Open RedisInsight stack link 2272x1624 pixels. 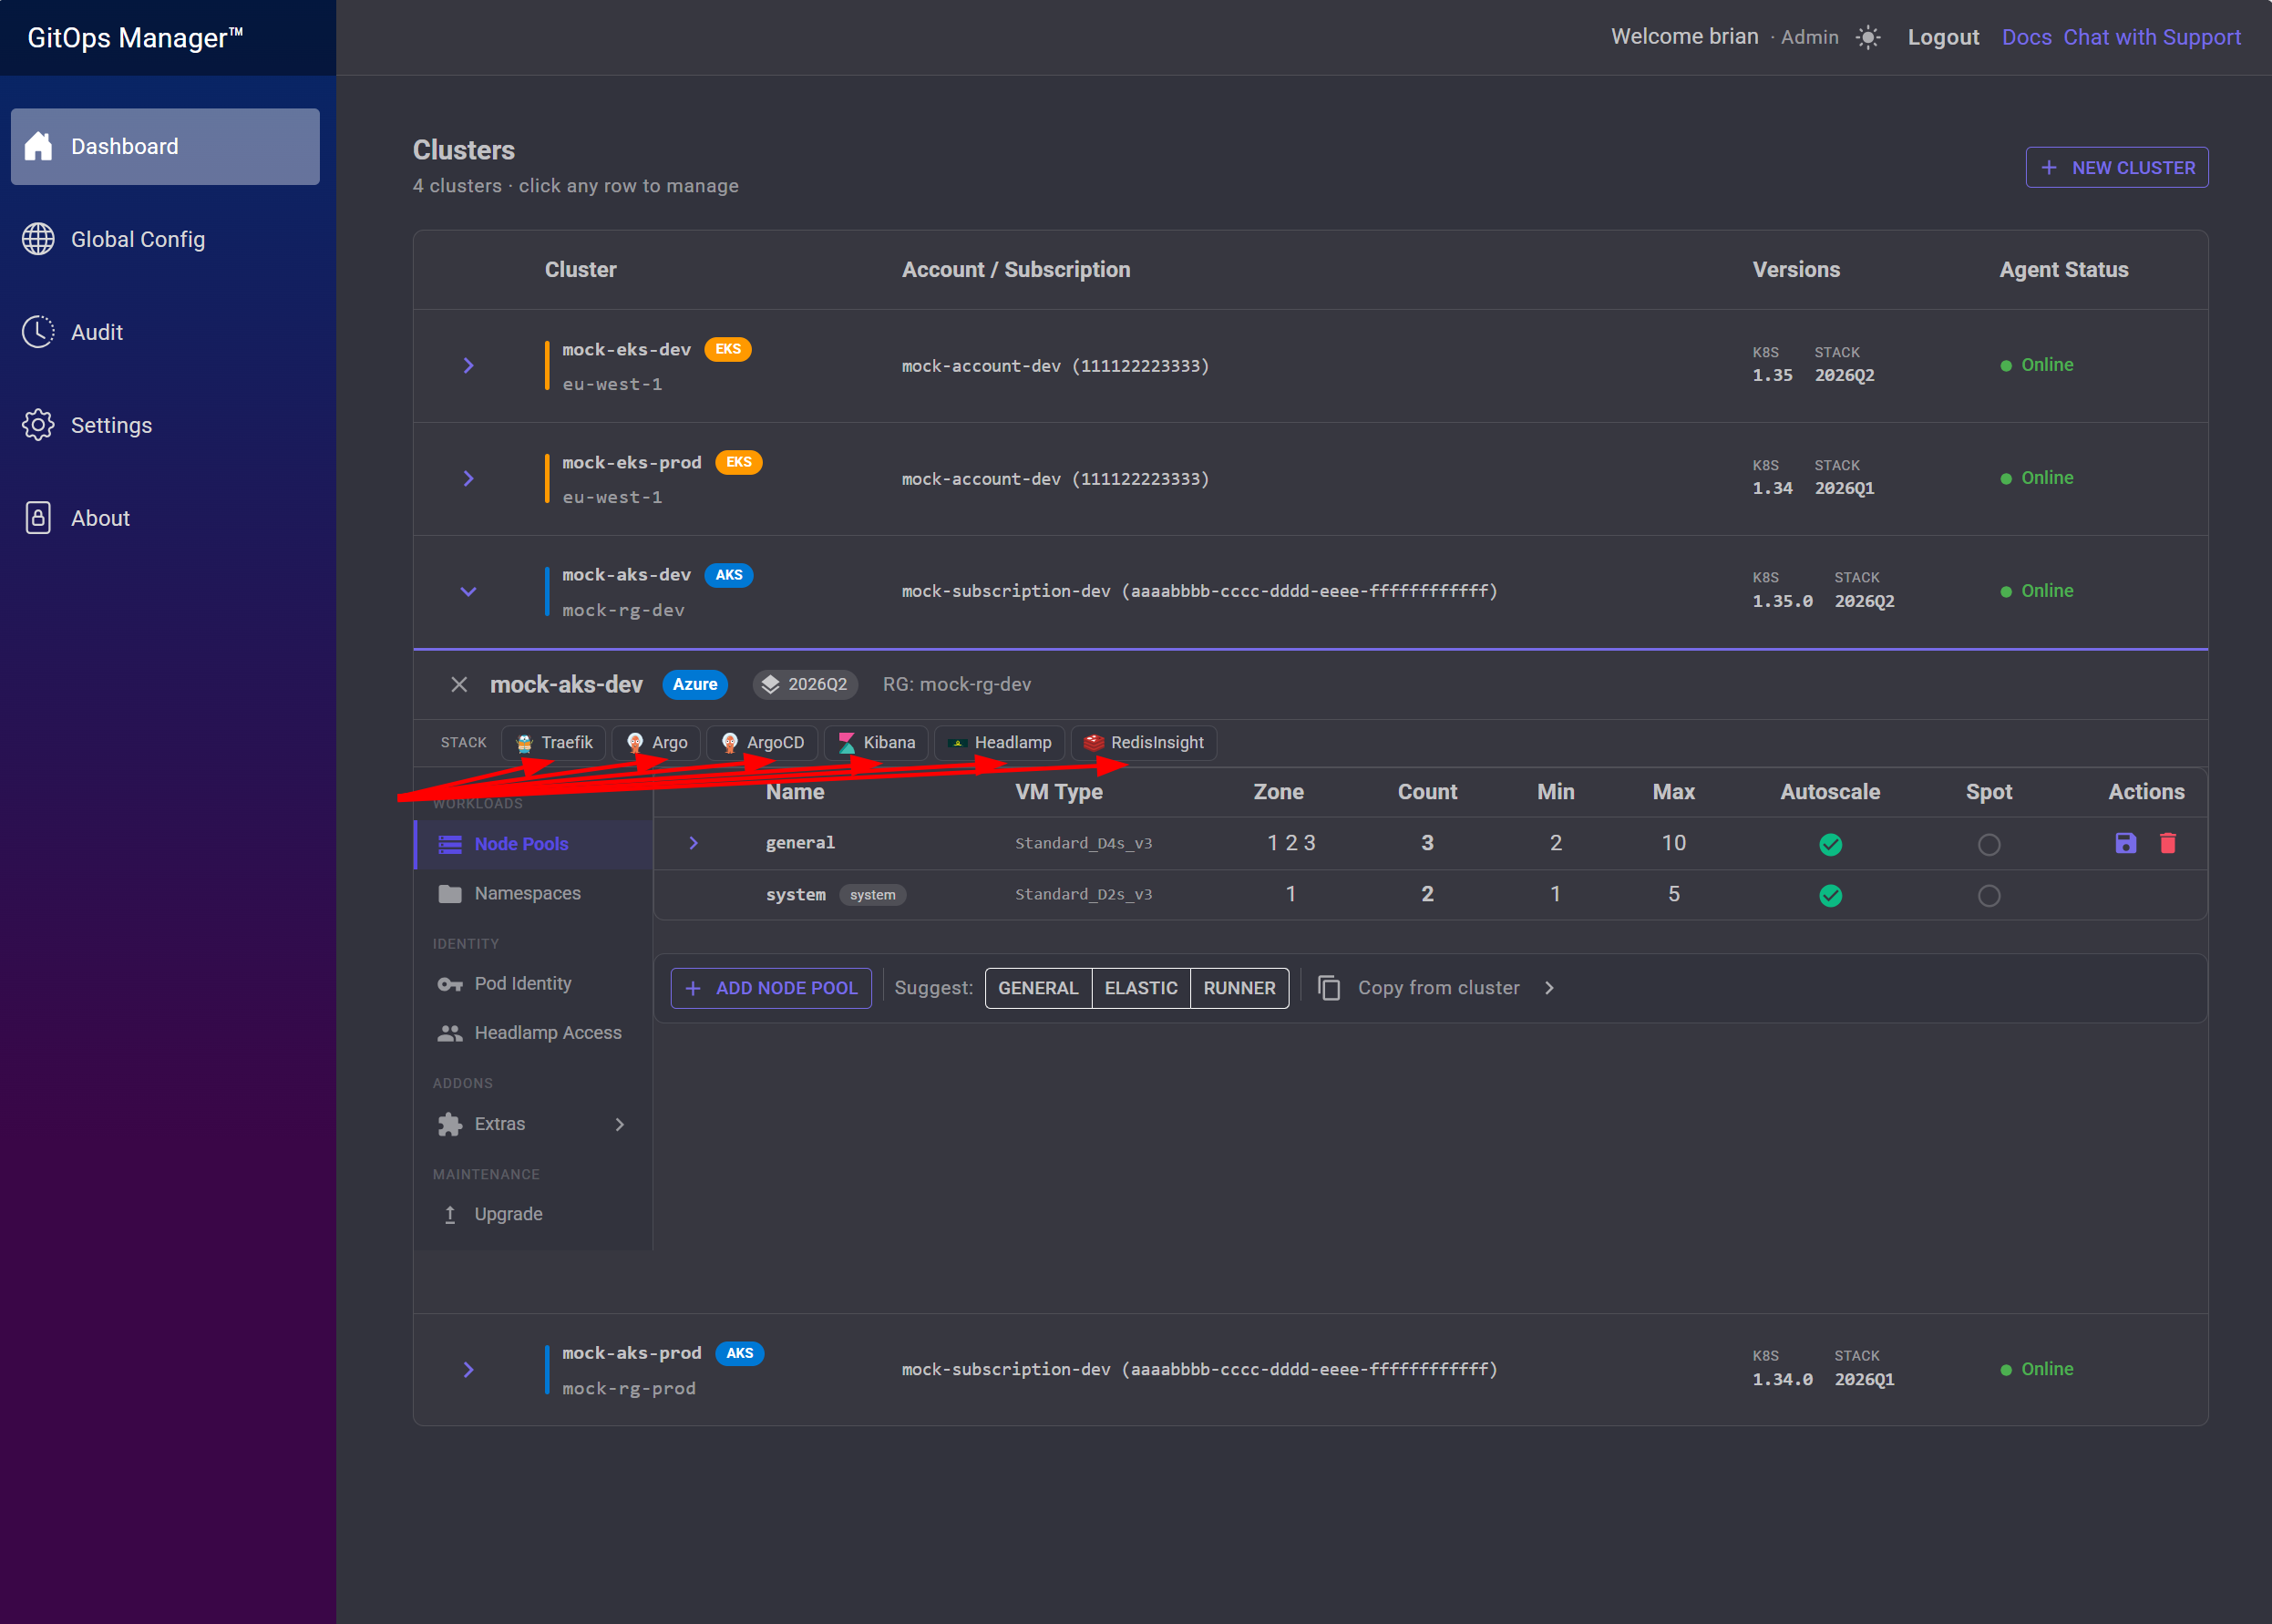click(x=1144, y=743)
